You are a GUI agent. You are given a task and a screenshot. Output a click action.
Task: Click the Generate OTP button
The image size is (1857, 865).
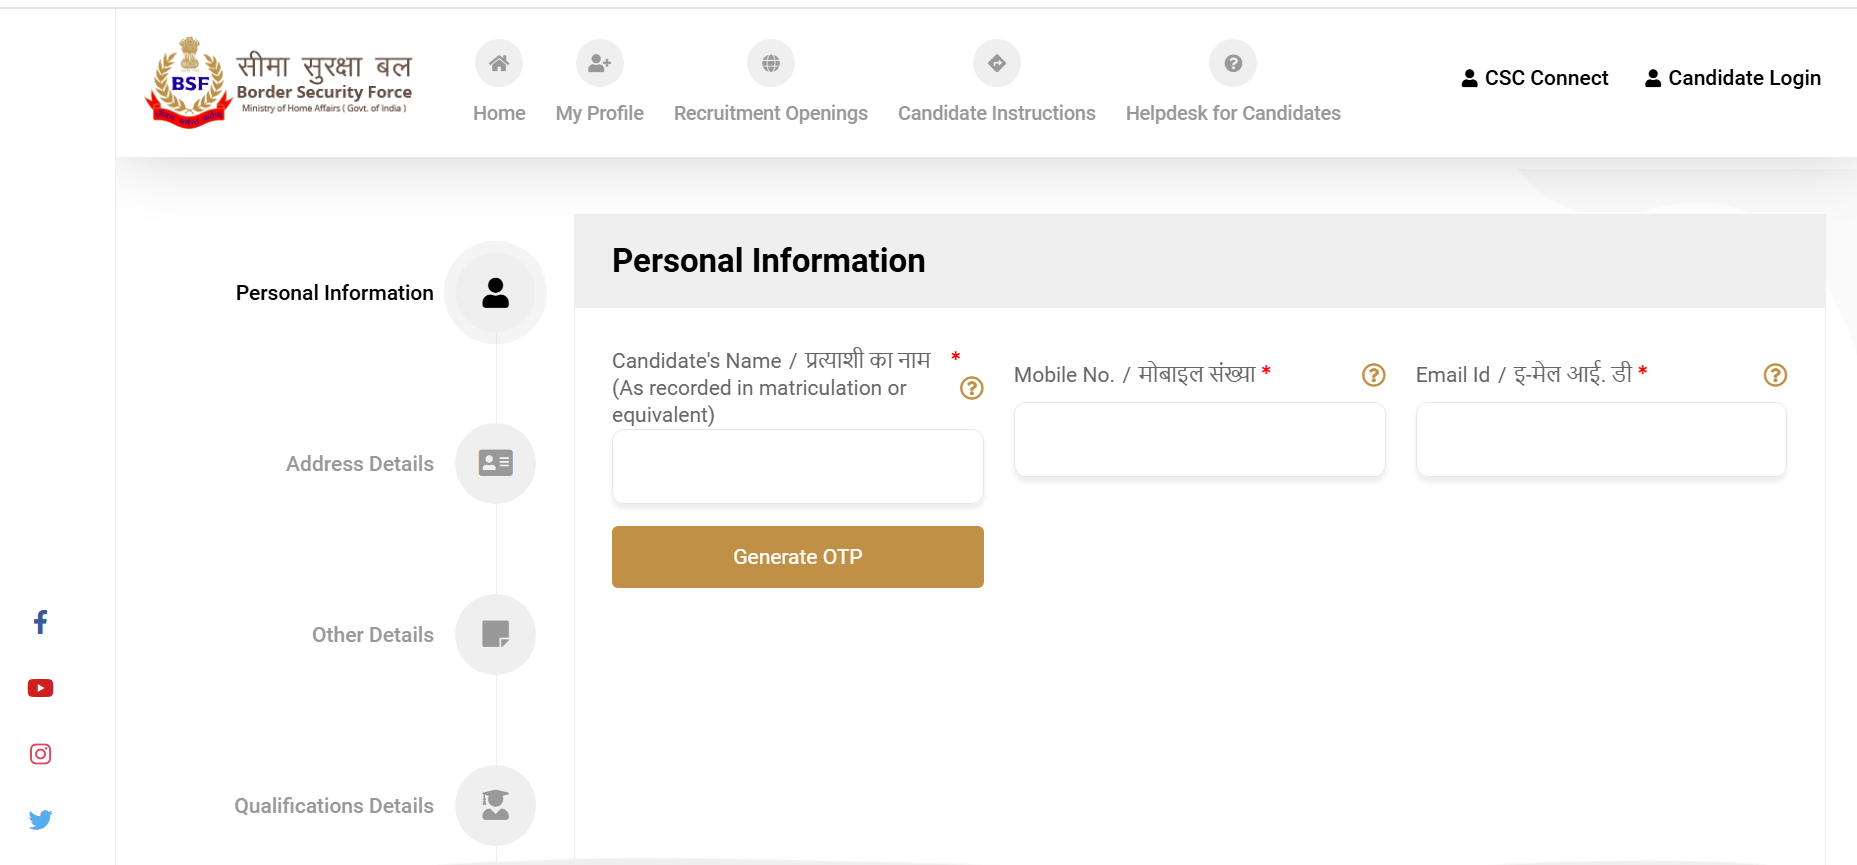(x=798, y=557)
